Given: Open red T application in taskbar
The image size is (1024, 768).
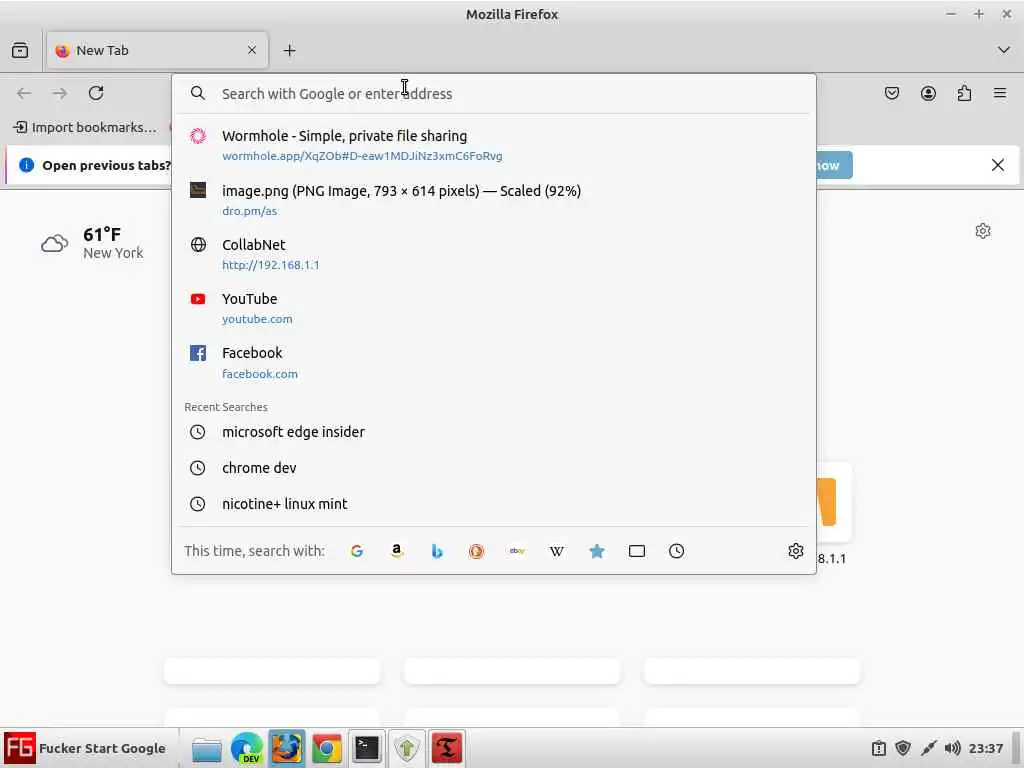Looking at the screenshot, I should point(447,748).
